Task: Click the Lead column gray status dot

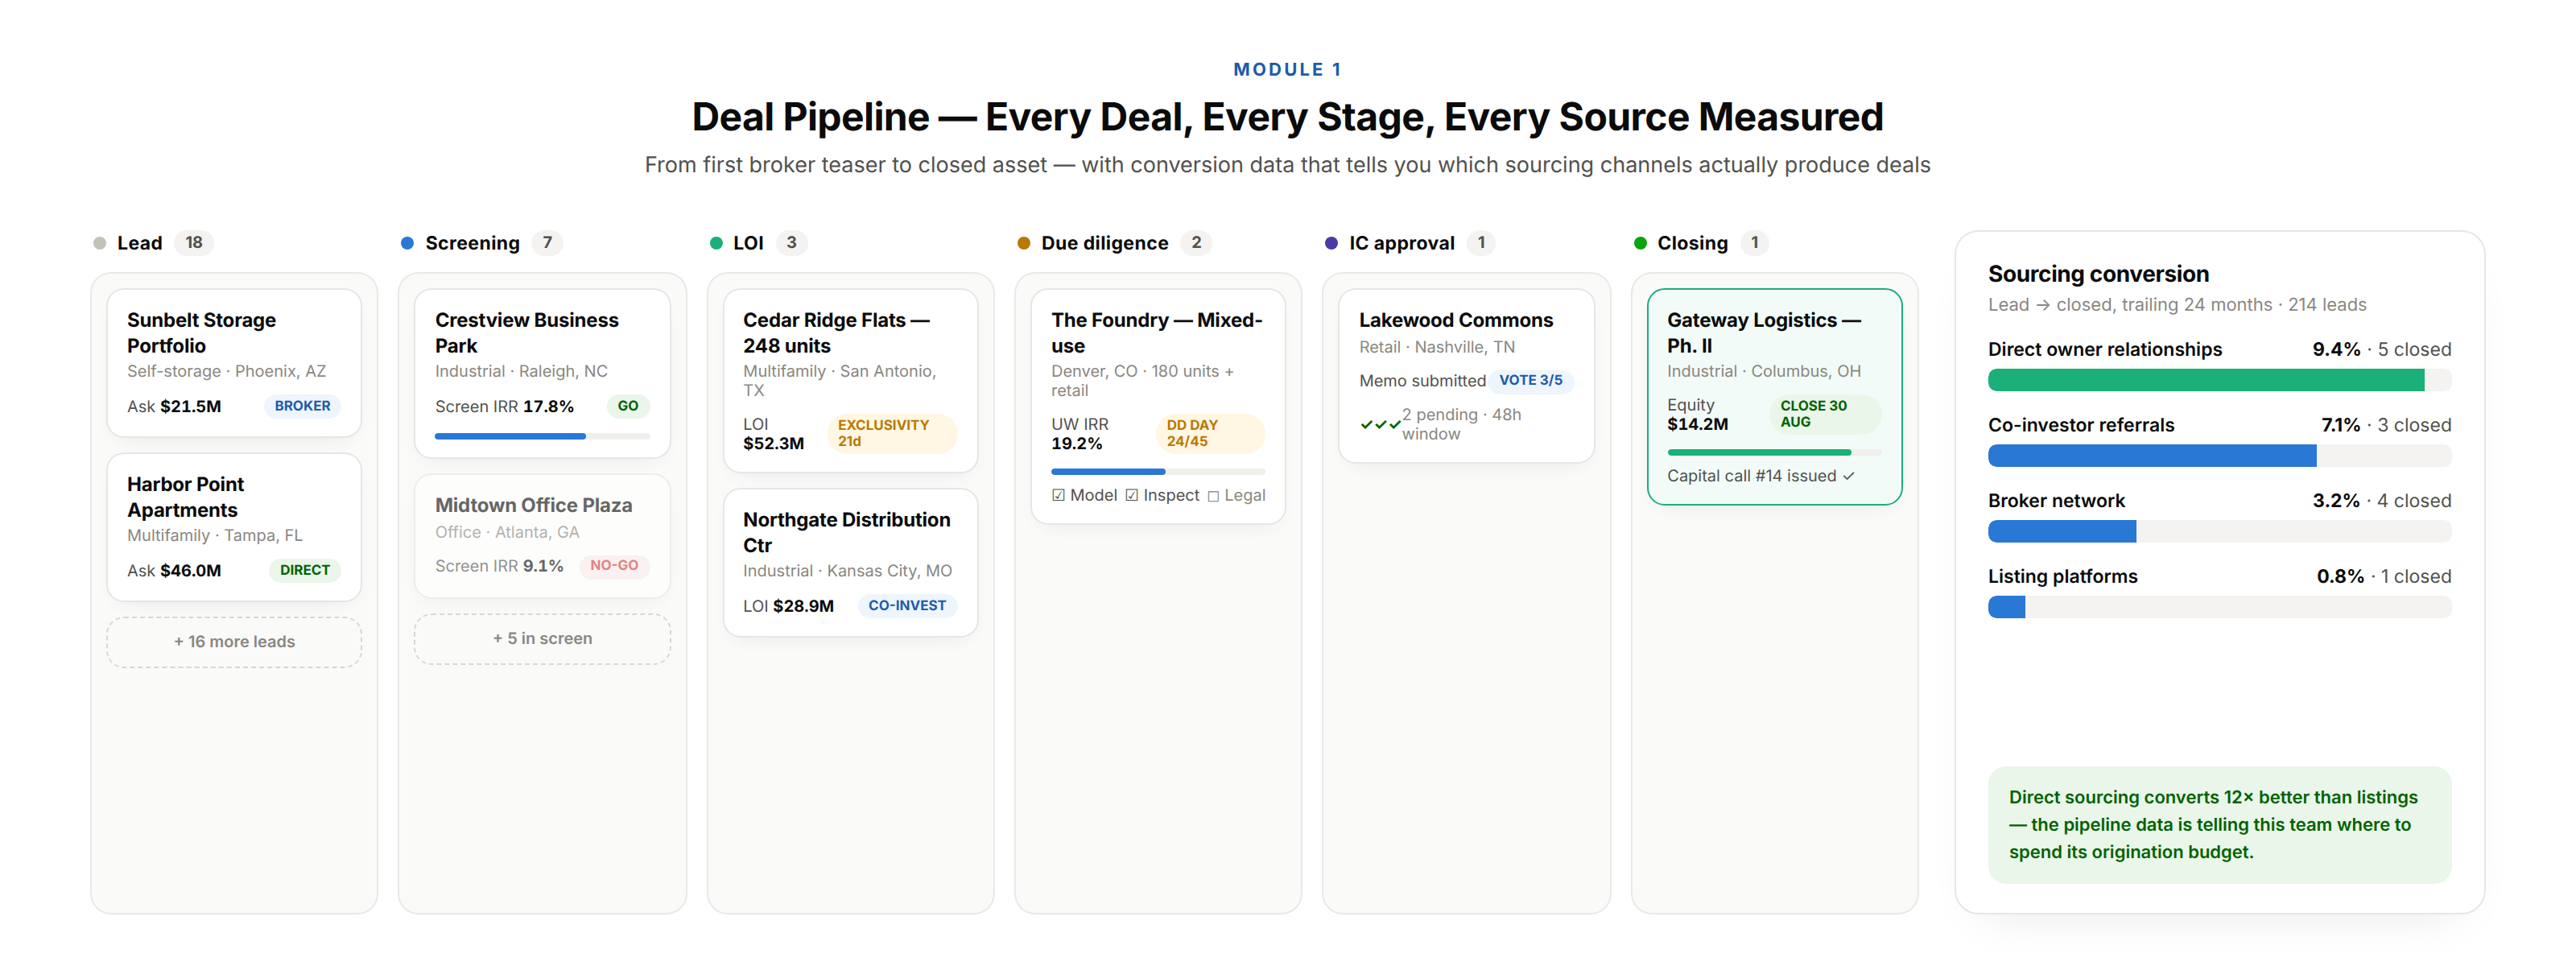Action: click(x=99, y=243)
